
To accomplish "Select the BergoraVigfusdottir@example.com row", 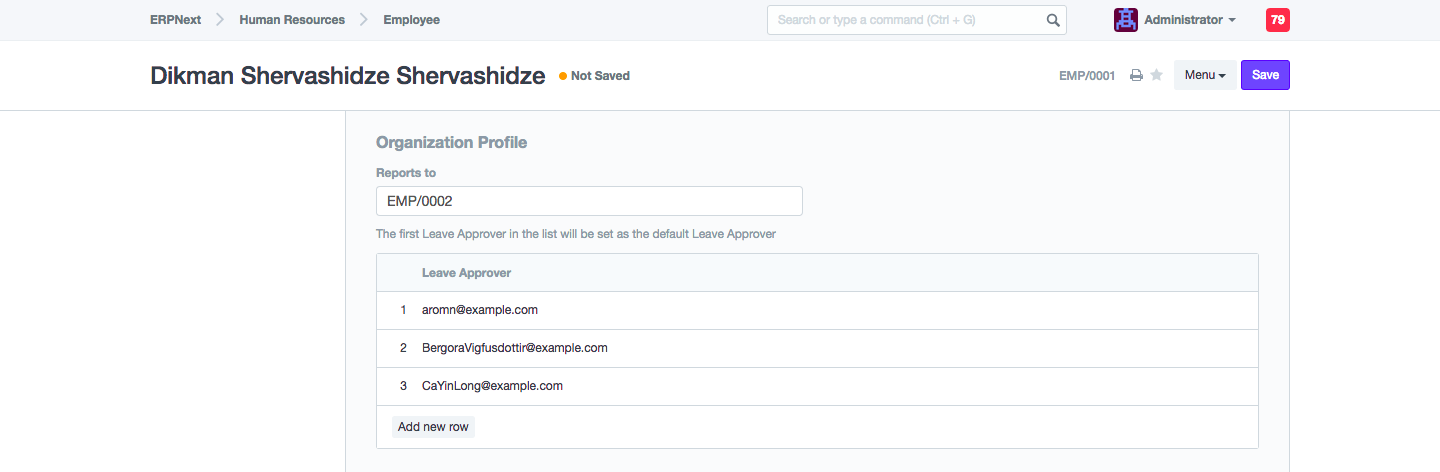I will point(515,348).
